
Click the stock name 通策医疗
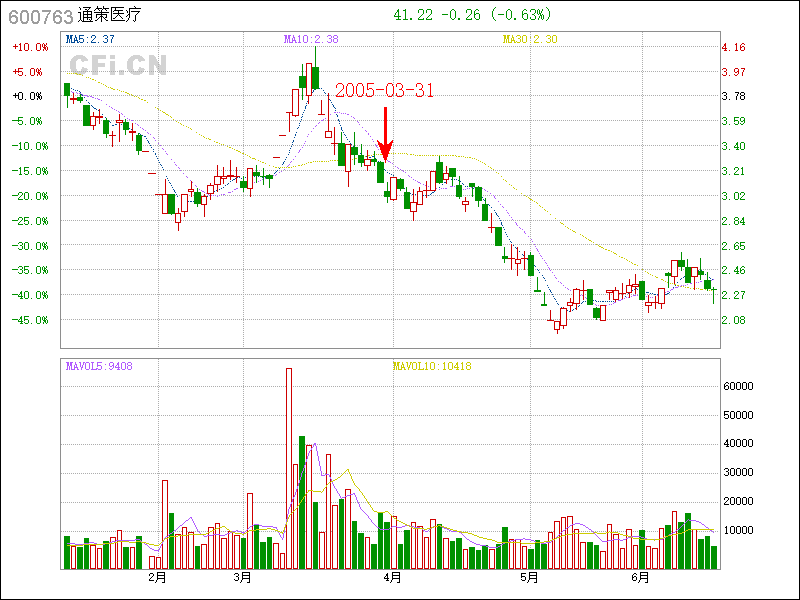tap(109, 16)
